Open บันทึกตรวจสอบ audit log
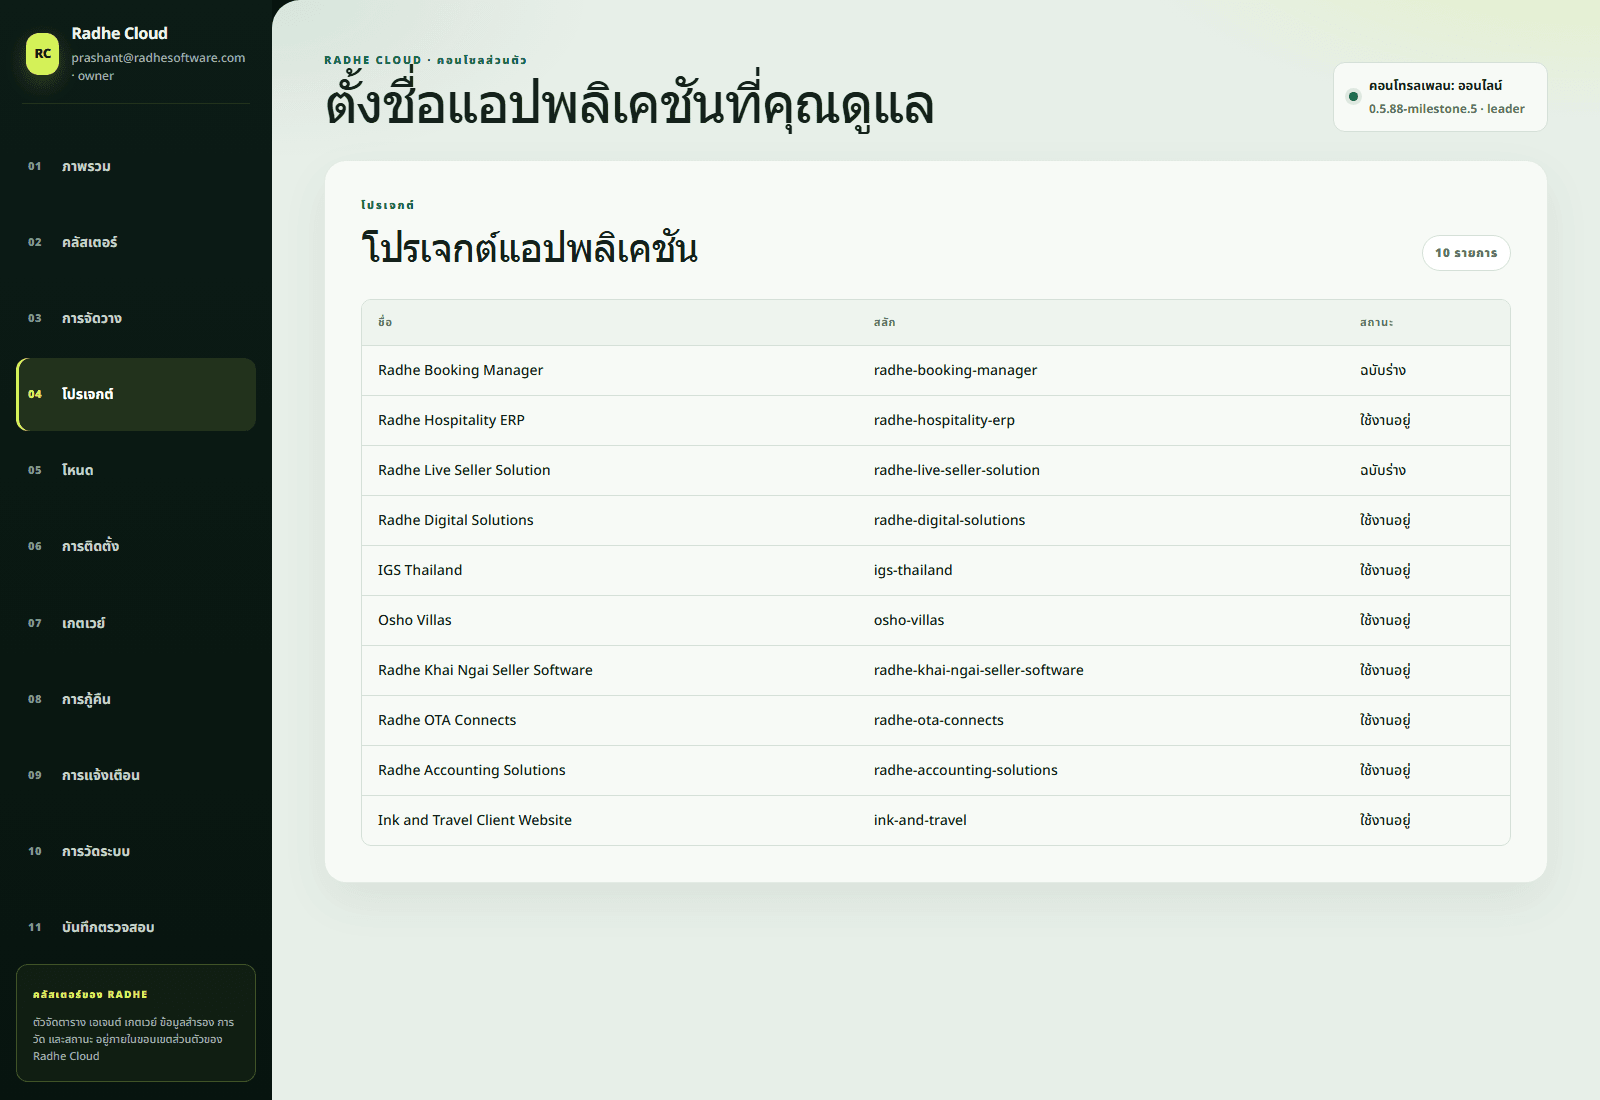The height and width of the screenshot is (1100, 1600). click(x=136, y=927)
